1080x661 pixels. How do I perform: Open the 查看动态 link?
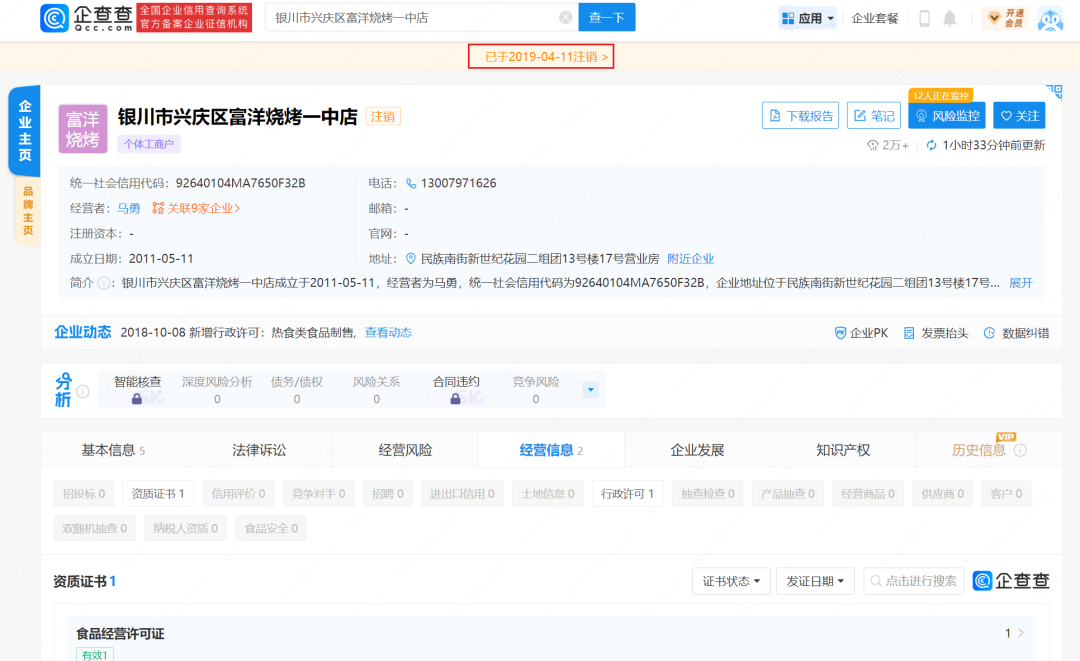pos(388,333)
